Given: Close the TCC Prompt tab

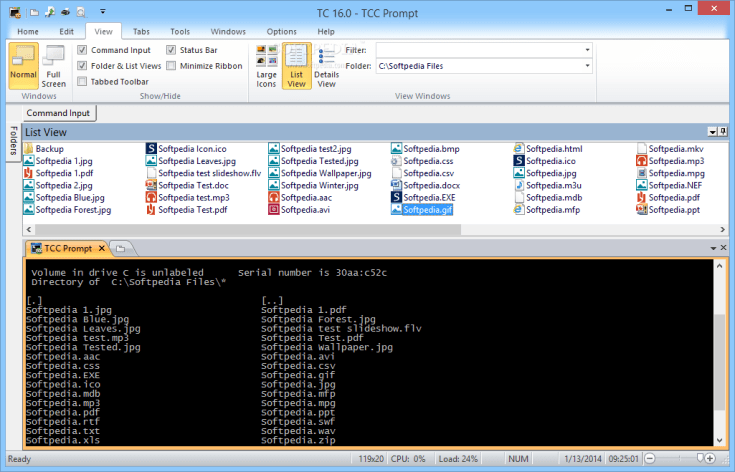Looking at the screenshot, I should pos(101,248).
